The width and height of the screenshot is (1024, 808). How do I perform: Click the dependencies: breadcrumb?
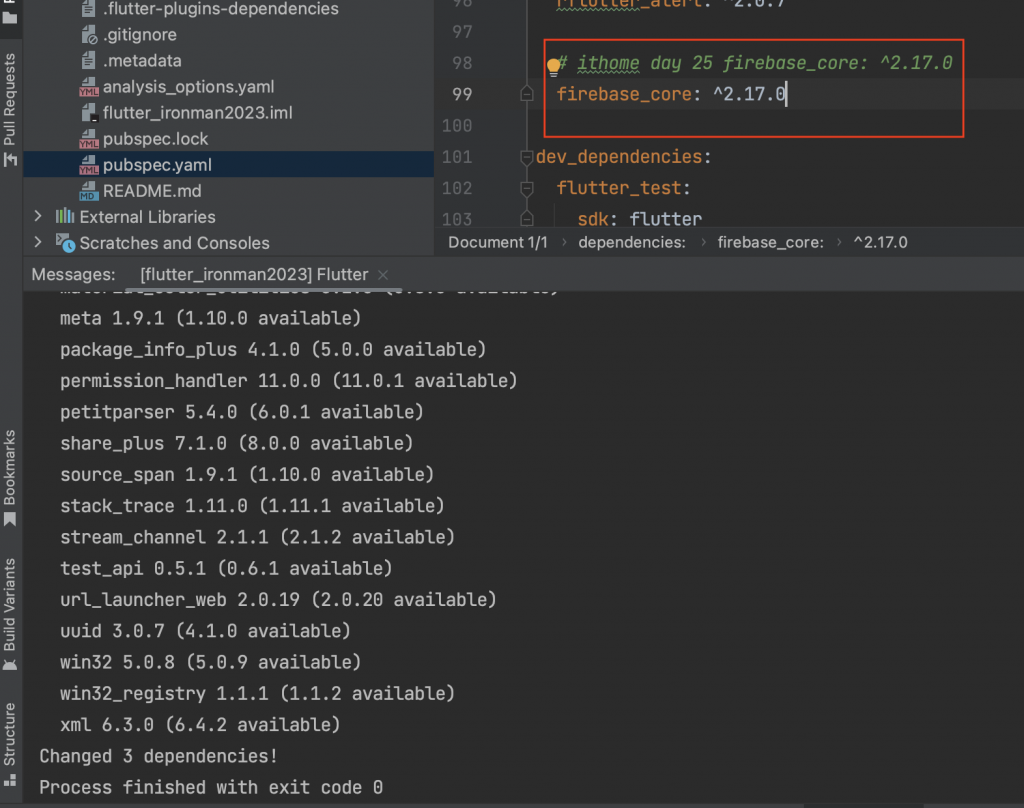click(632, 242)
